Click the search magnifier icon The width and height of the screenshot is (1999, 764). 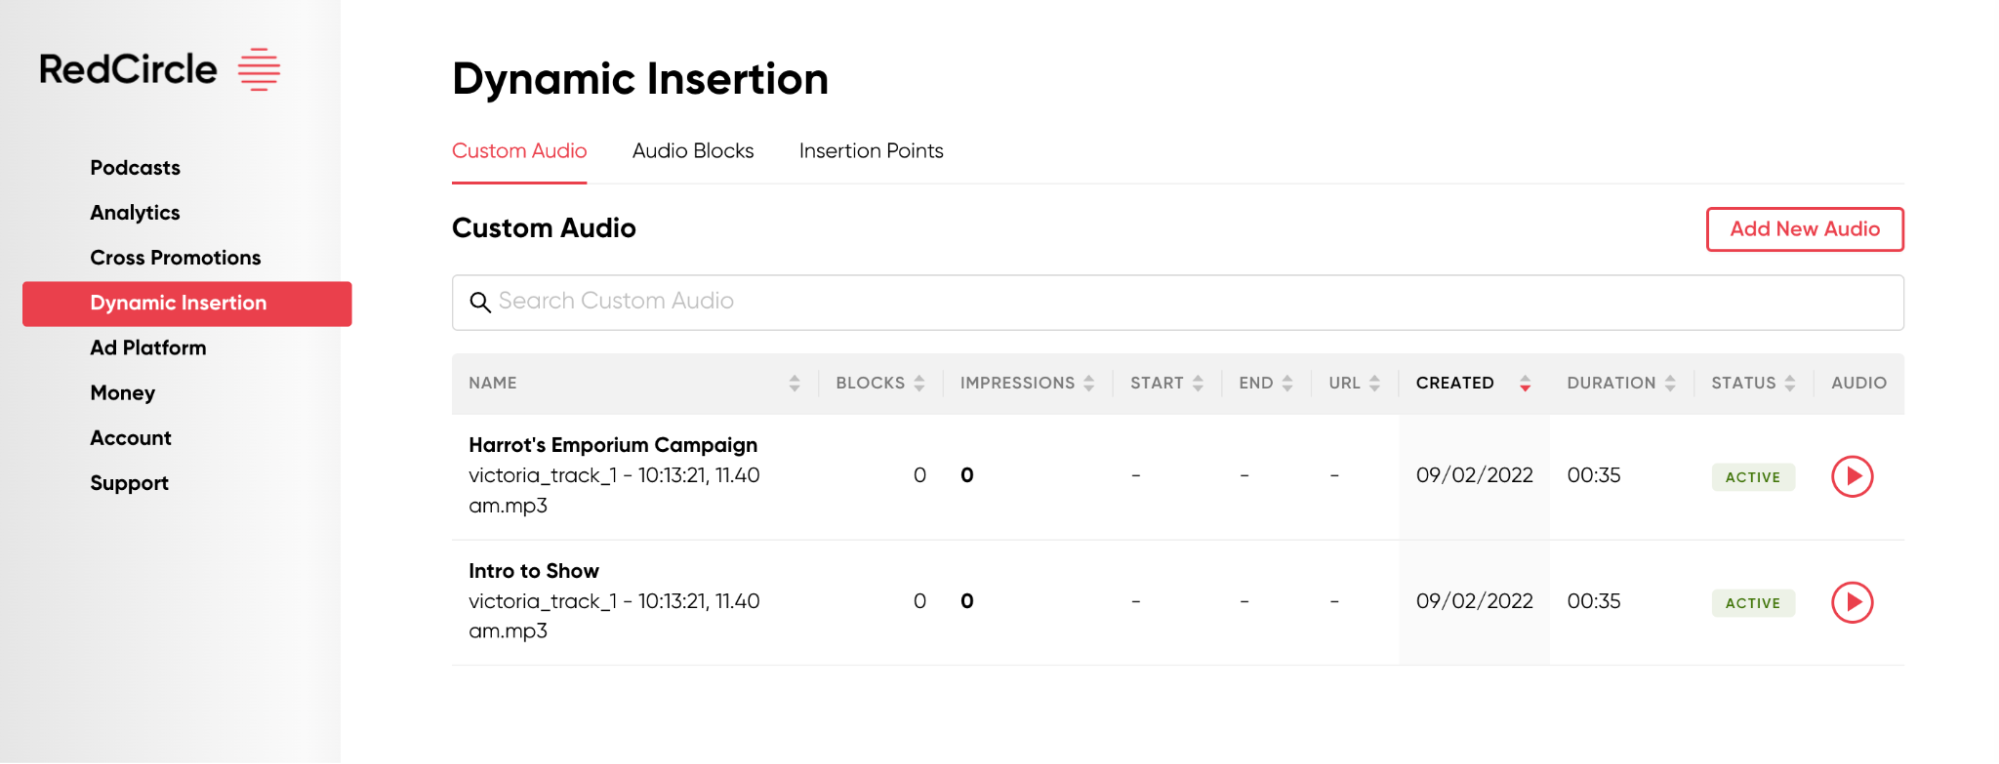pos(481,301)
